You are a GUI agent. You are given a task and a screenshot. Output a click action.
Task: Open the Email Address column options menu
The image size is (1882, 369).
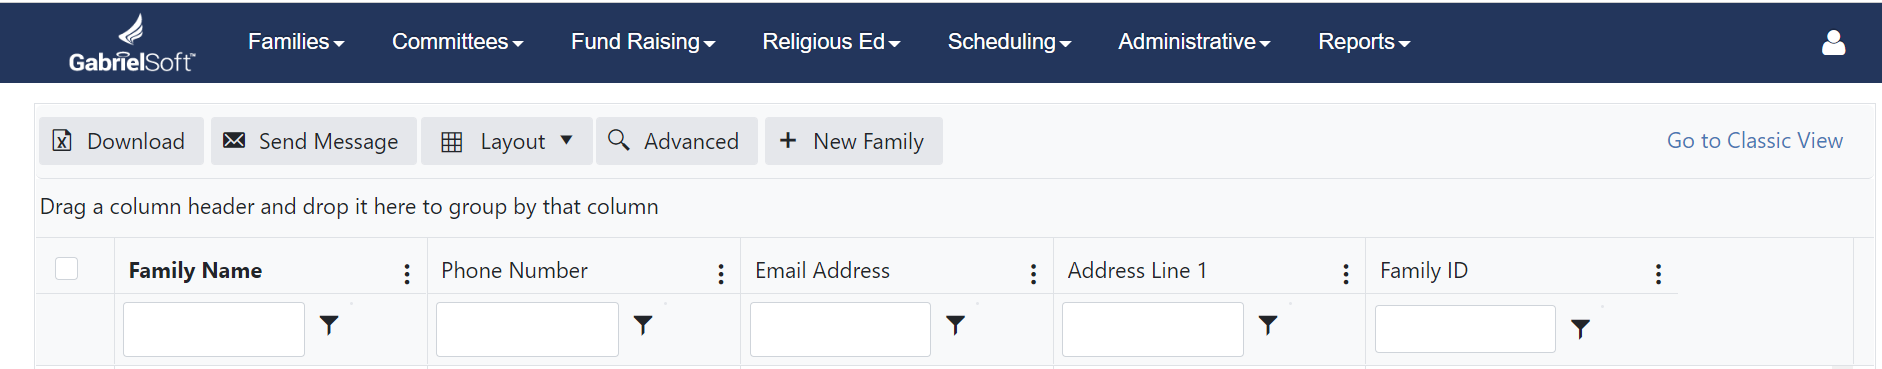coord(1033,273)
